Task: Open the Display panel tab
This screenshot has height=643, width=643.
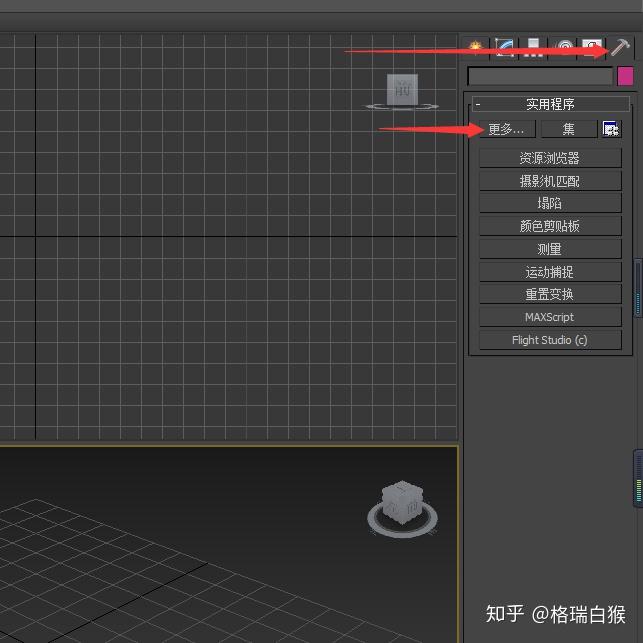Action: point(591,48)
